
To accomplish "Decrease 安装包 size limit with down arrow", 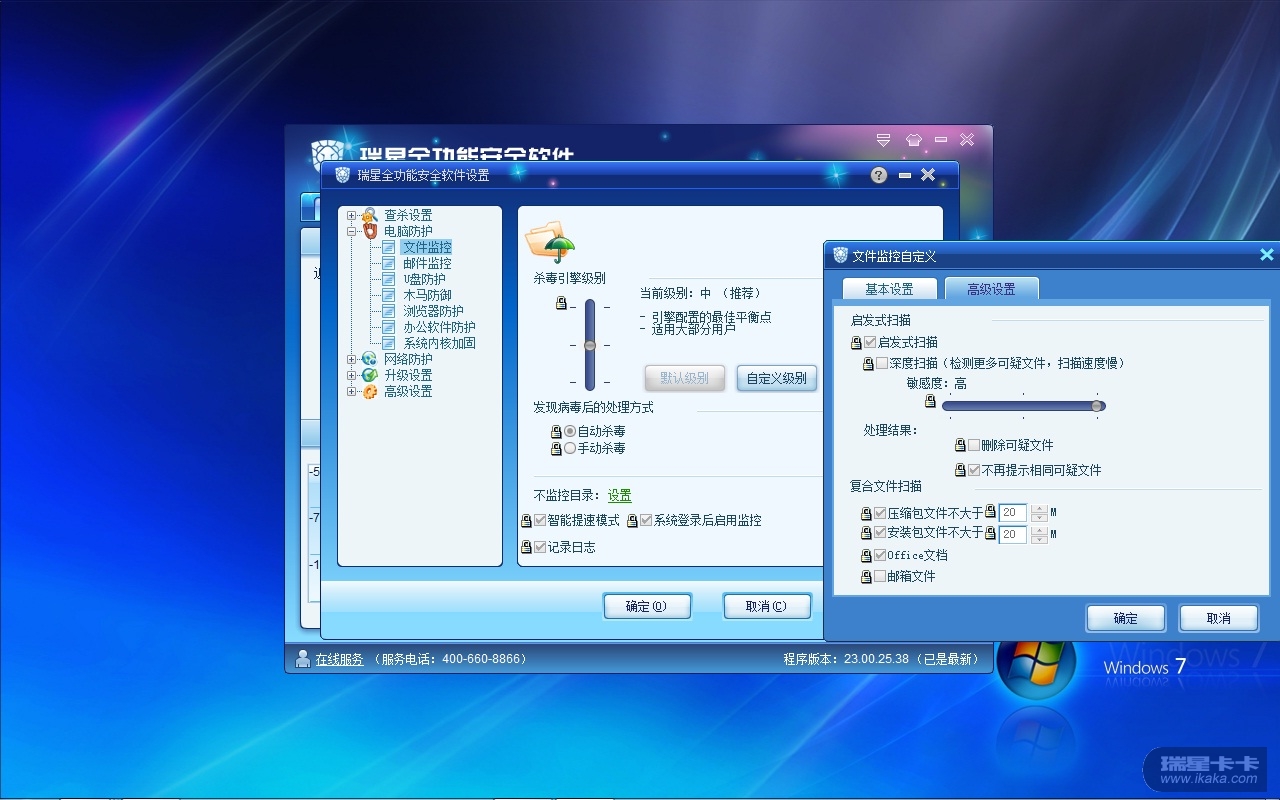I will (1039, 540).
